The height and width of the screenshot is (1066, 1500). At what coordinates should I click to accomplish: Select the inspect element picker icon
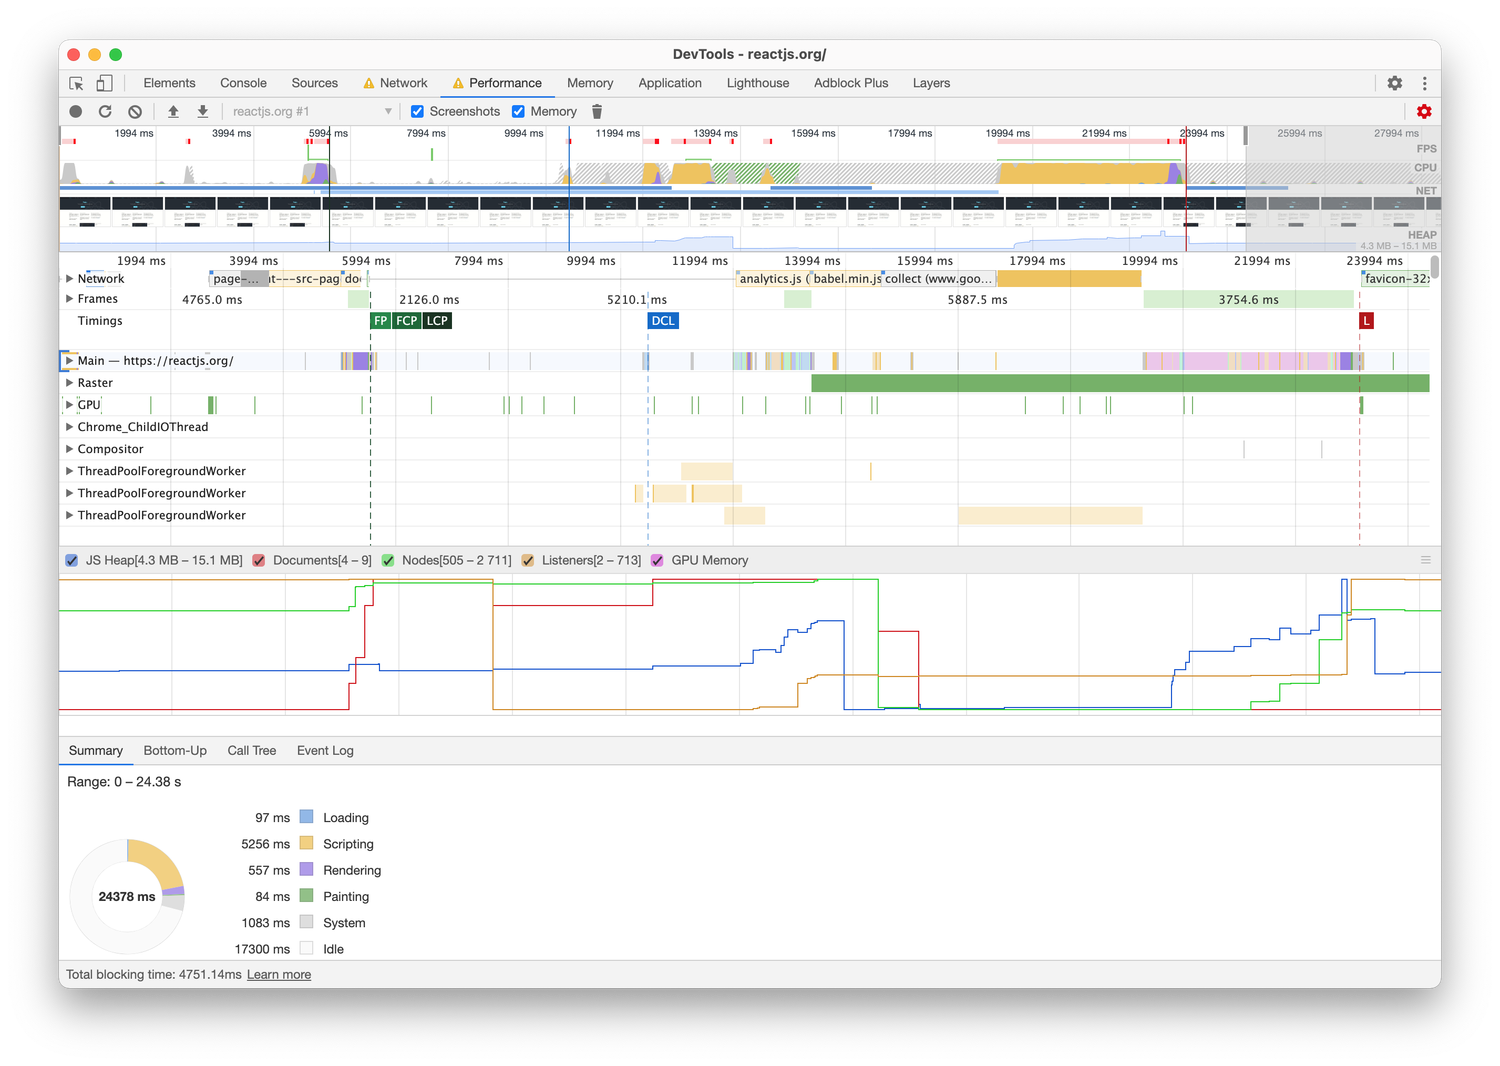pyautogui.click(x=76, y=83)
